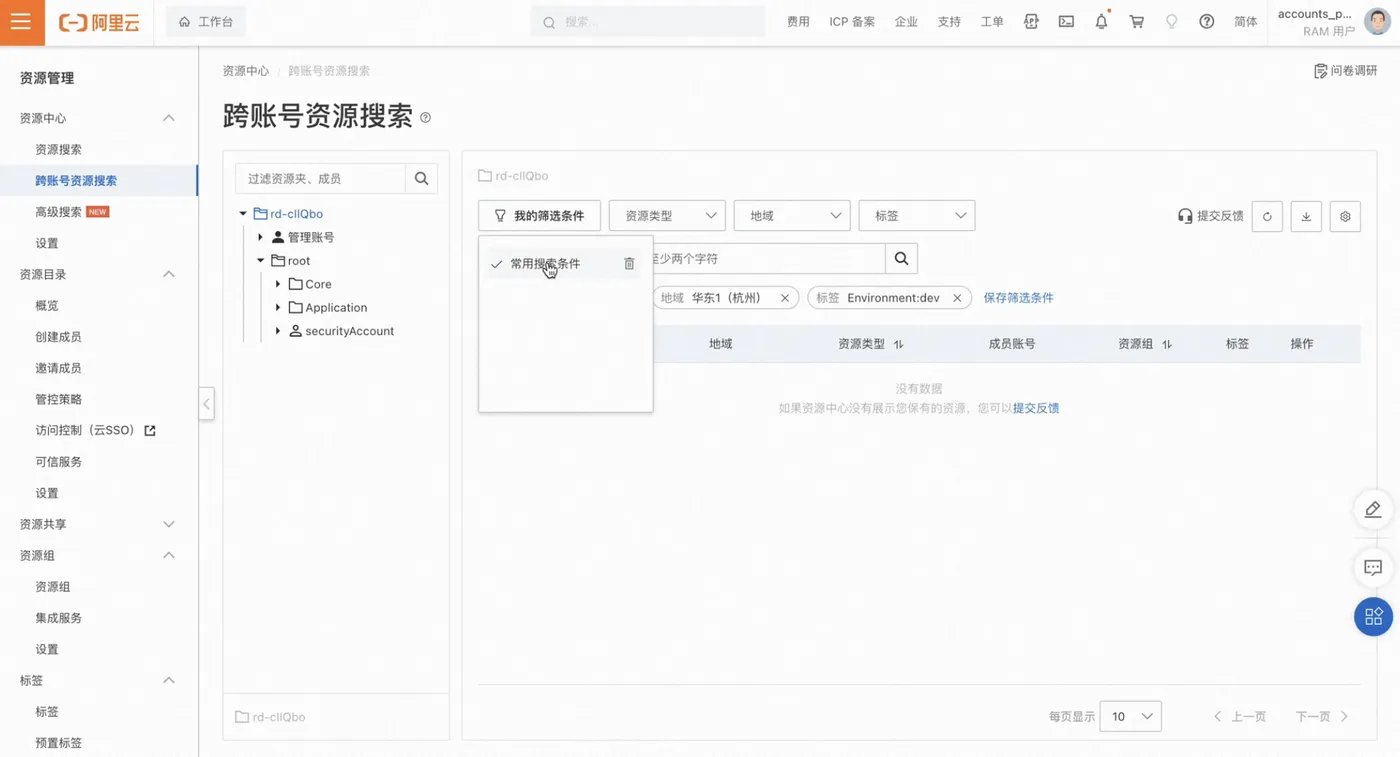
Task: Expand the 管理账号 tree node
Action: 261,237
